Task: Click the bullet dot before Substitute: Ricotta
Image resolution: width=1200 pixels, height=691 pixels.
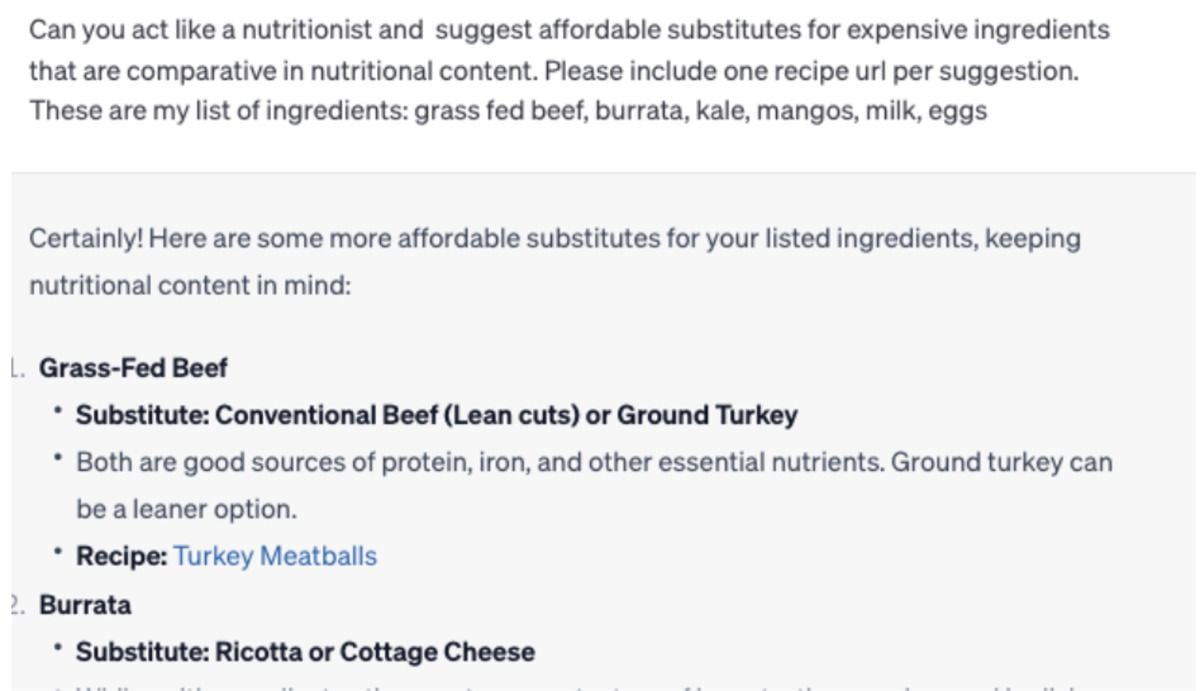Action: pyautogui.click(x=61, y=650)
